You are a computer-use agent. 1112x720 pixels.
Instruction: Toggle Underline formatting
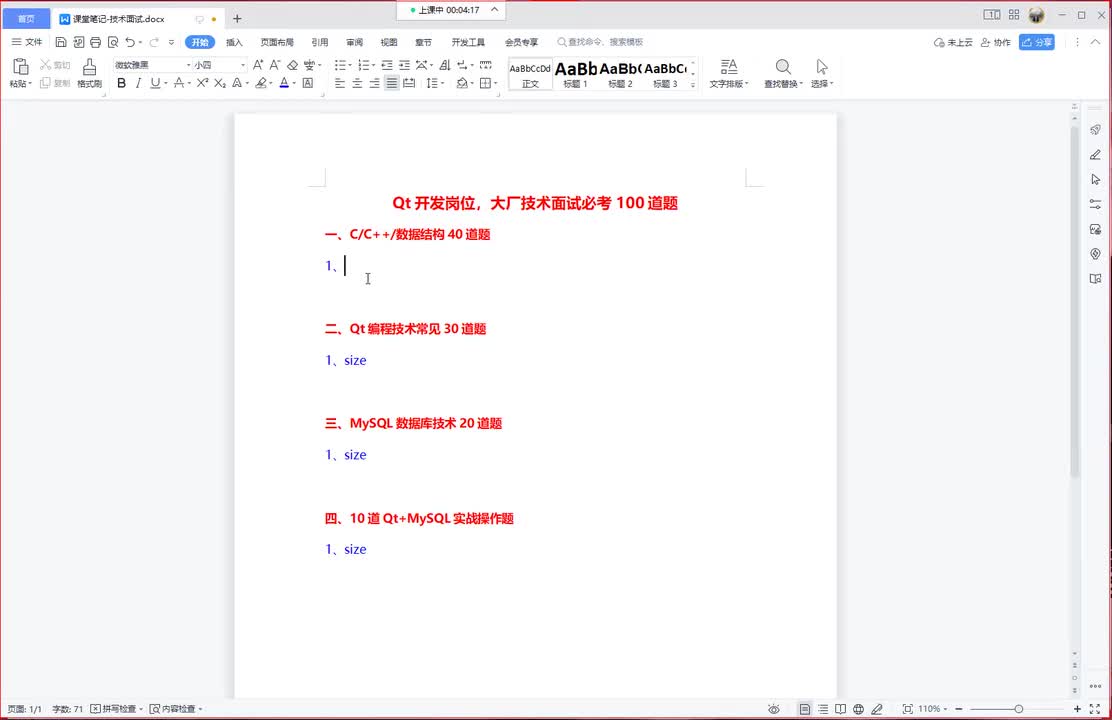click(155, 83)
